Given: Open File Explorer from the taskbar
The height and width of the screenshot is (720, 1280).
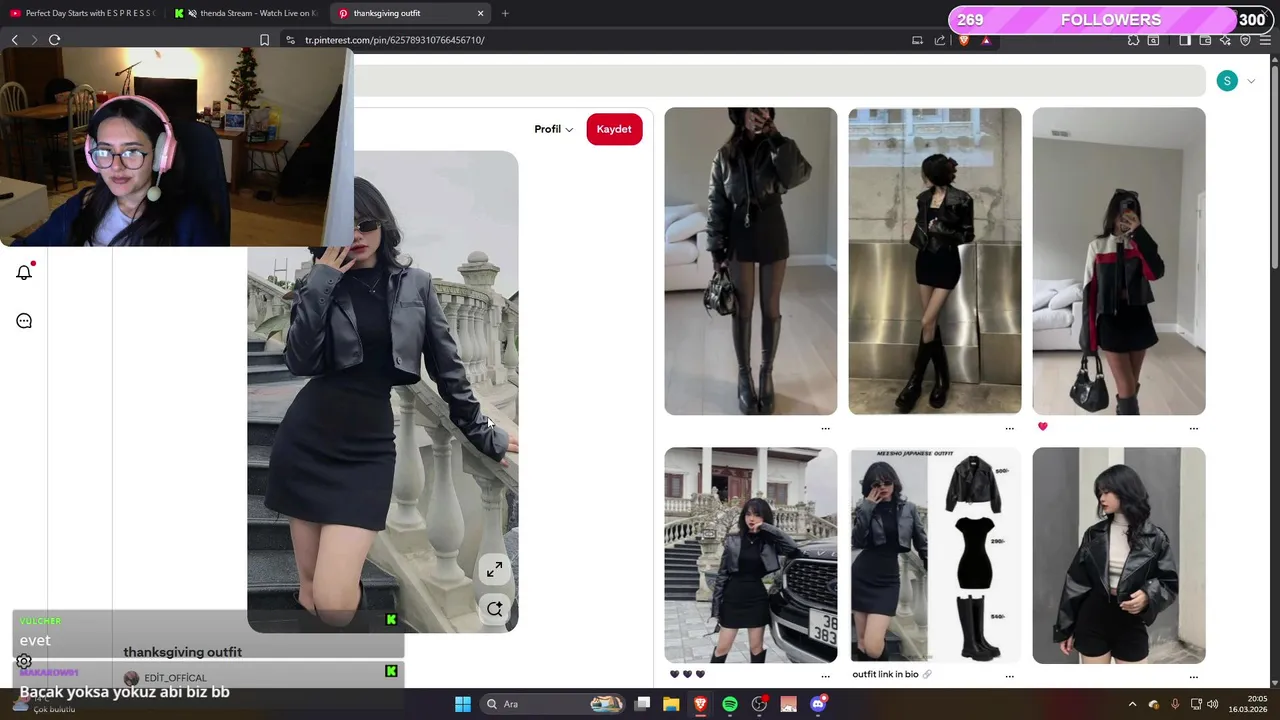Looking at the screenshot, I should click(671, 704).
